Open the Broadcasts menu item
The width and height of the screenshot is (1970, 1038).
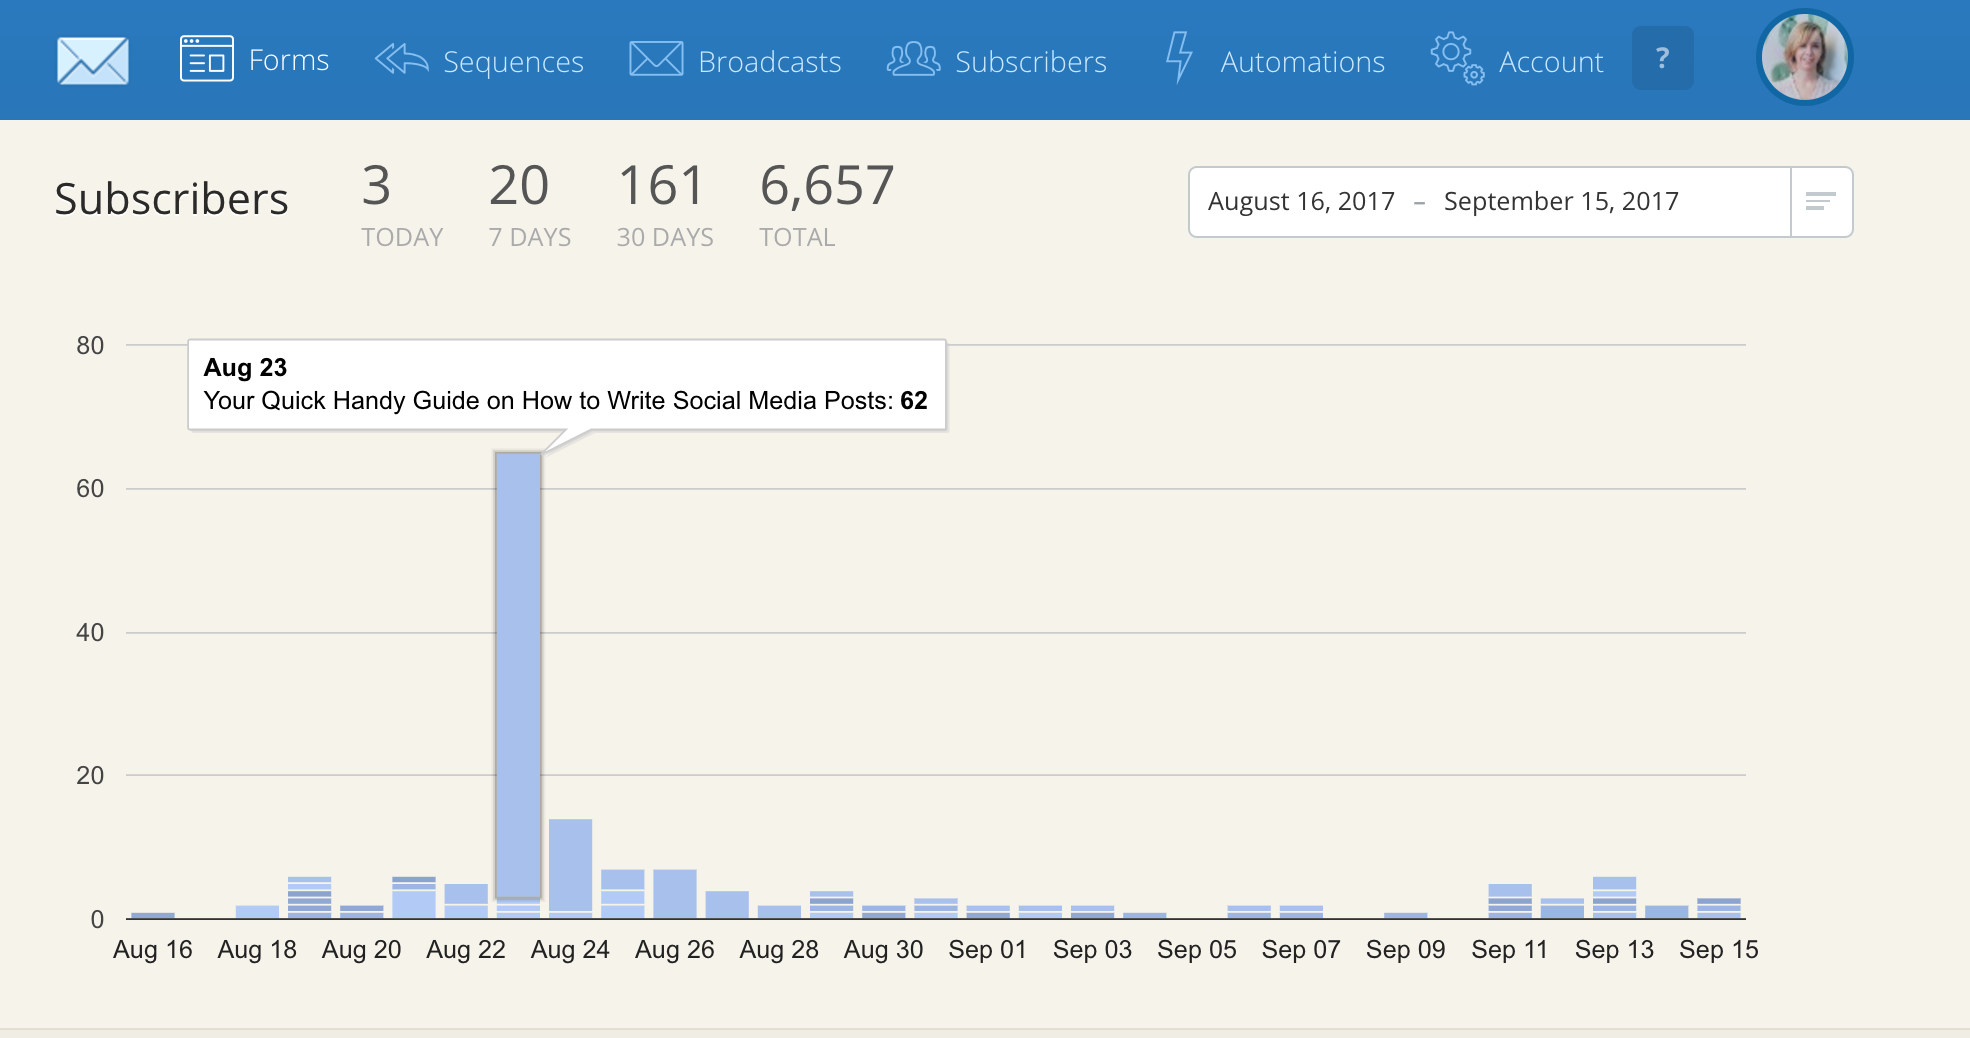pos(769,62)
